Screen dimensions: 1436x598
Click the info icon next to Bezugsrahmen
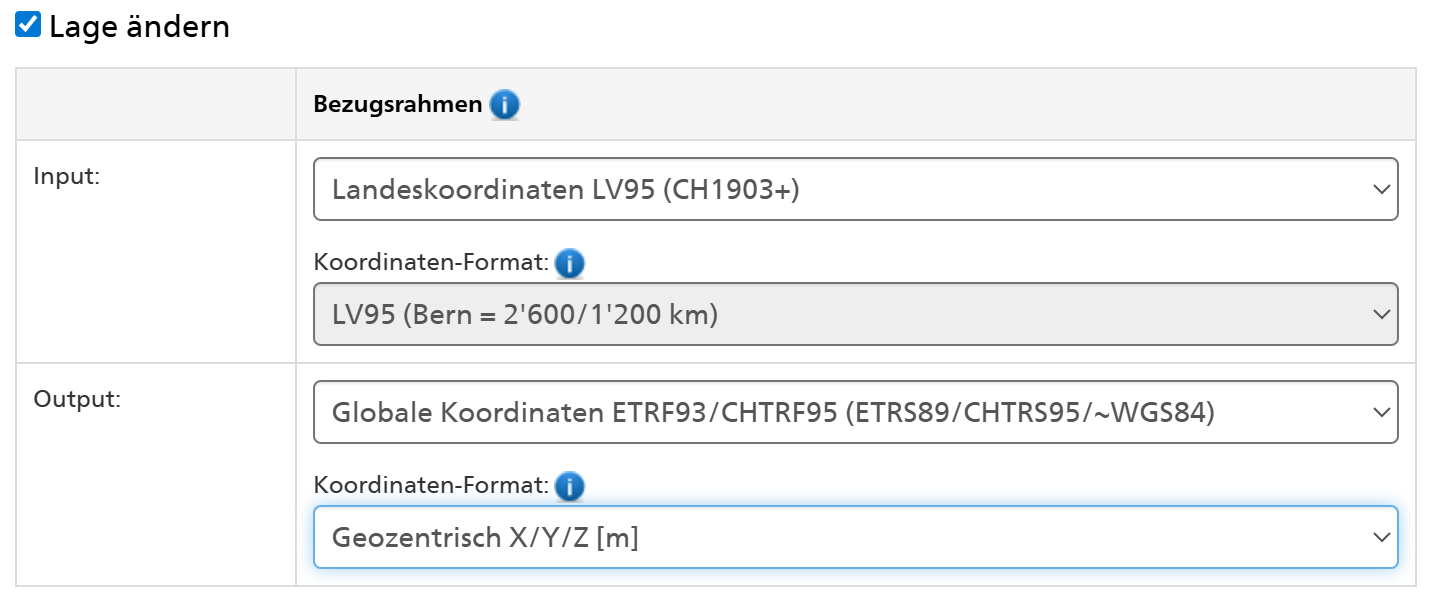coord(505,104)
